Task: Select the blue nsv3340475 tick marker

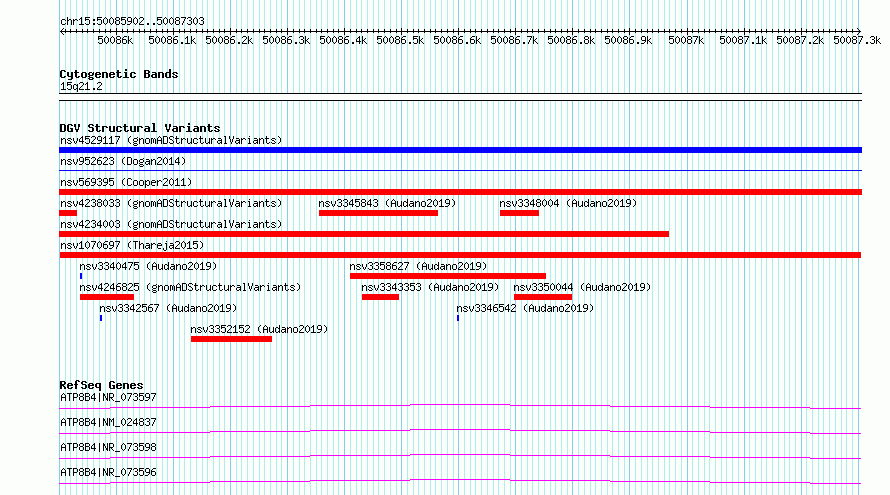Action: pyautogui.click(x=81, y=276)
